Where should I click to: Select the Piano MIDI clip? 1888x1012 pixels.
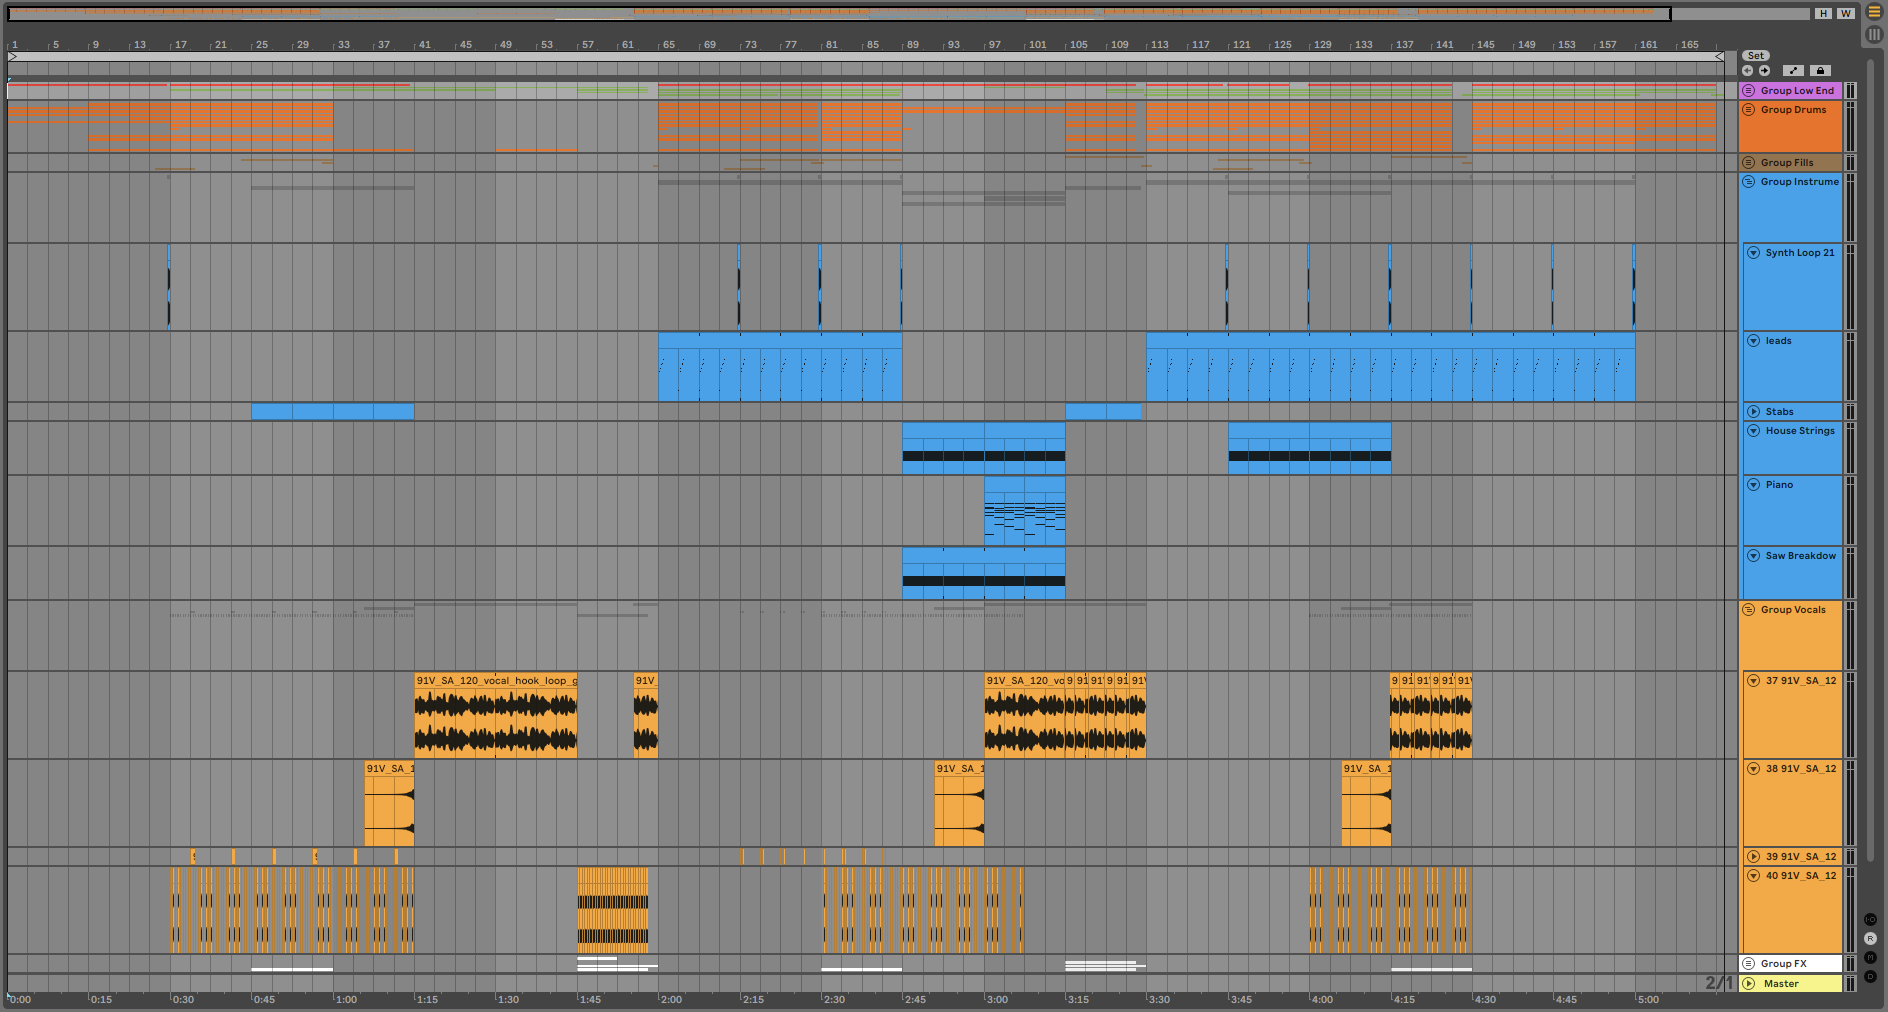click(1025, 511)
